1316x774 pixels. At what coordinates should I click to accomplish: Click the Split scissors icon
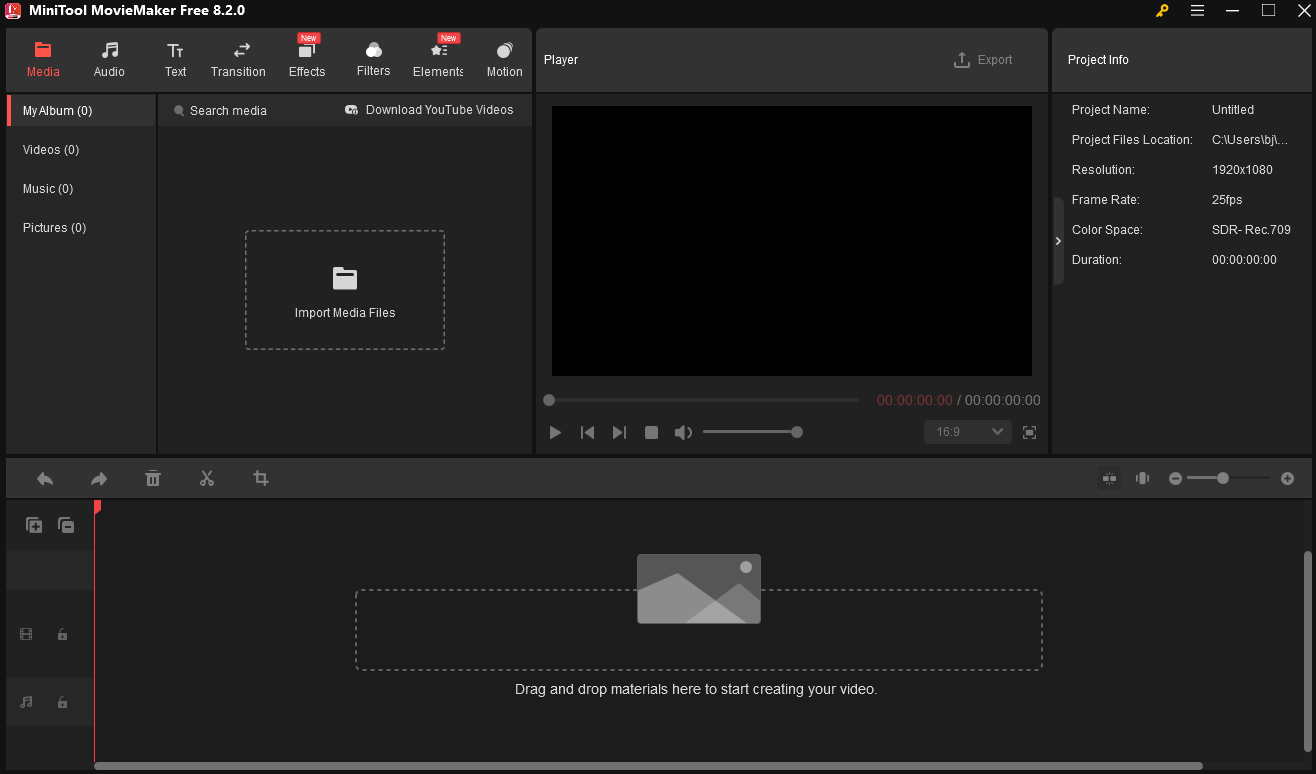pos(207,479)
